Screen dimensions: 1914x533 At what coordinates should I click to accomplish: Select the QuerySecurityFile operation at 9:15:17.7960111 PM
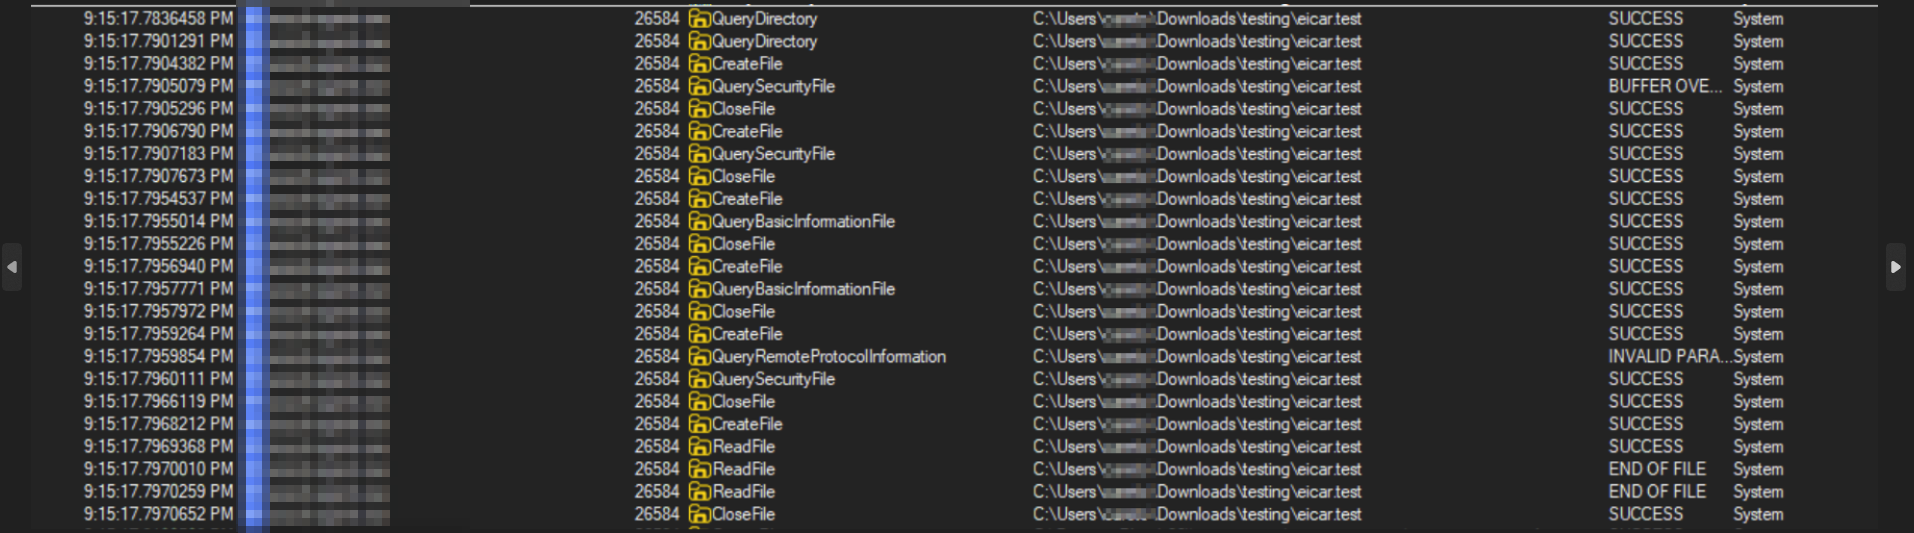(773, 379)
